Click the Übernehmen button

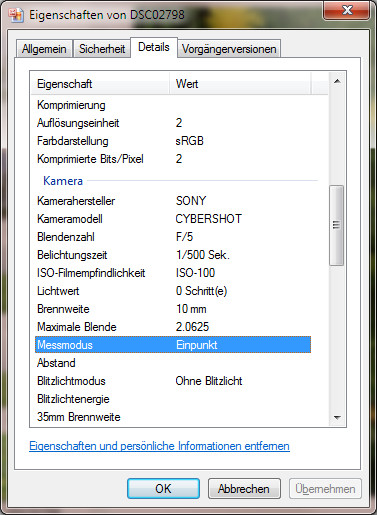coord(325,489)
